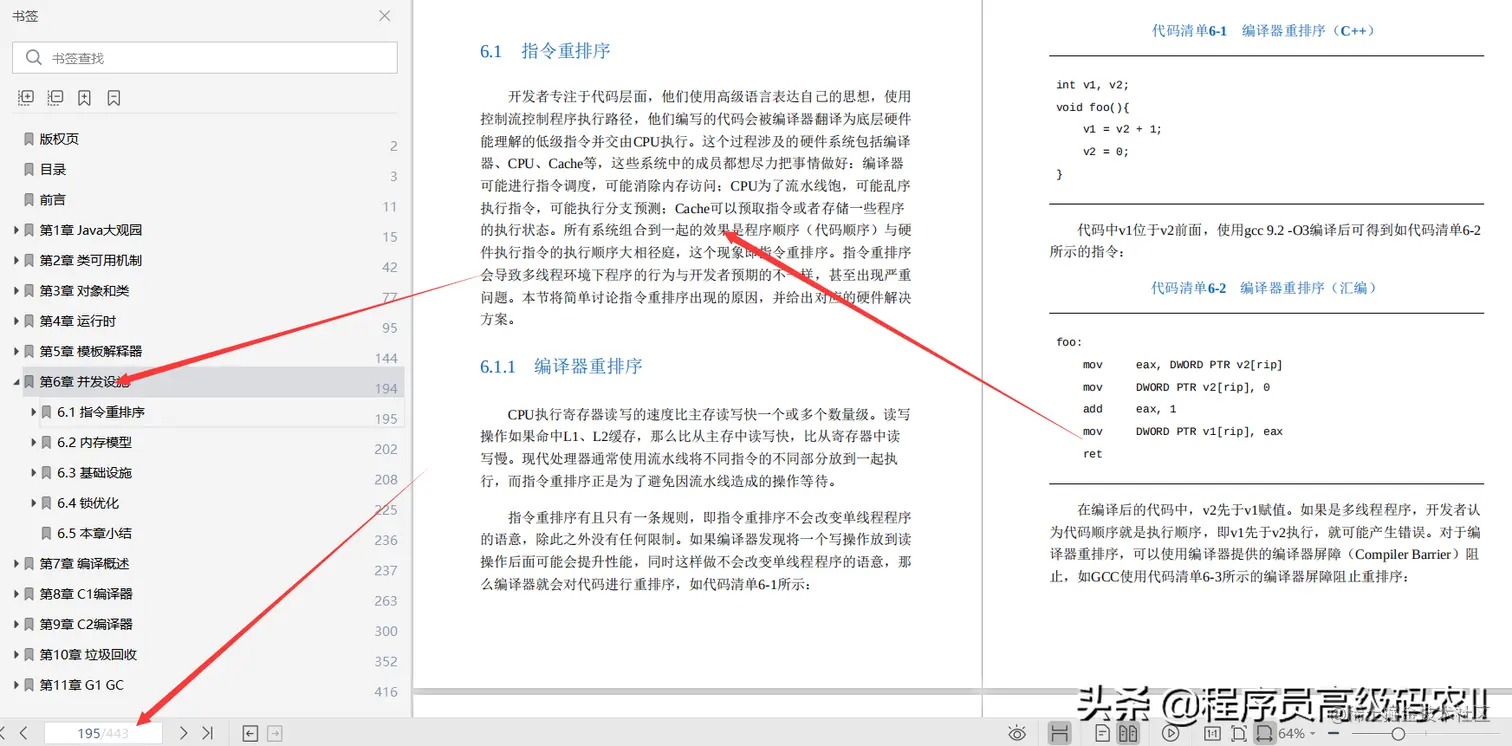Jump to the 目录 bookmark
This screenshot has width=1512, height=746.
55,168
